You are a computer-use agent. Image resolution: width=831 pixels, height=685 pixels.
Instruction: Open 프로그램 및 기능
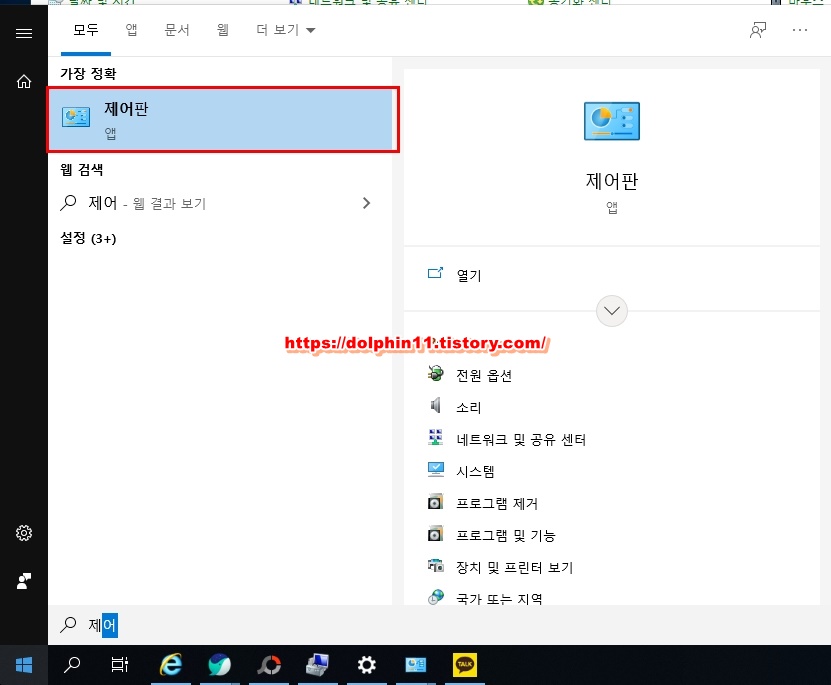(506, 536)
